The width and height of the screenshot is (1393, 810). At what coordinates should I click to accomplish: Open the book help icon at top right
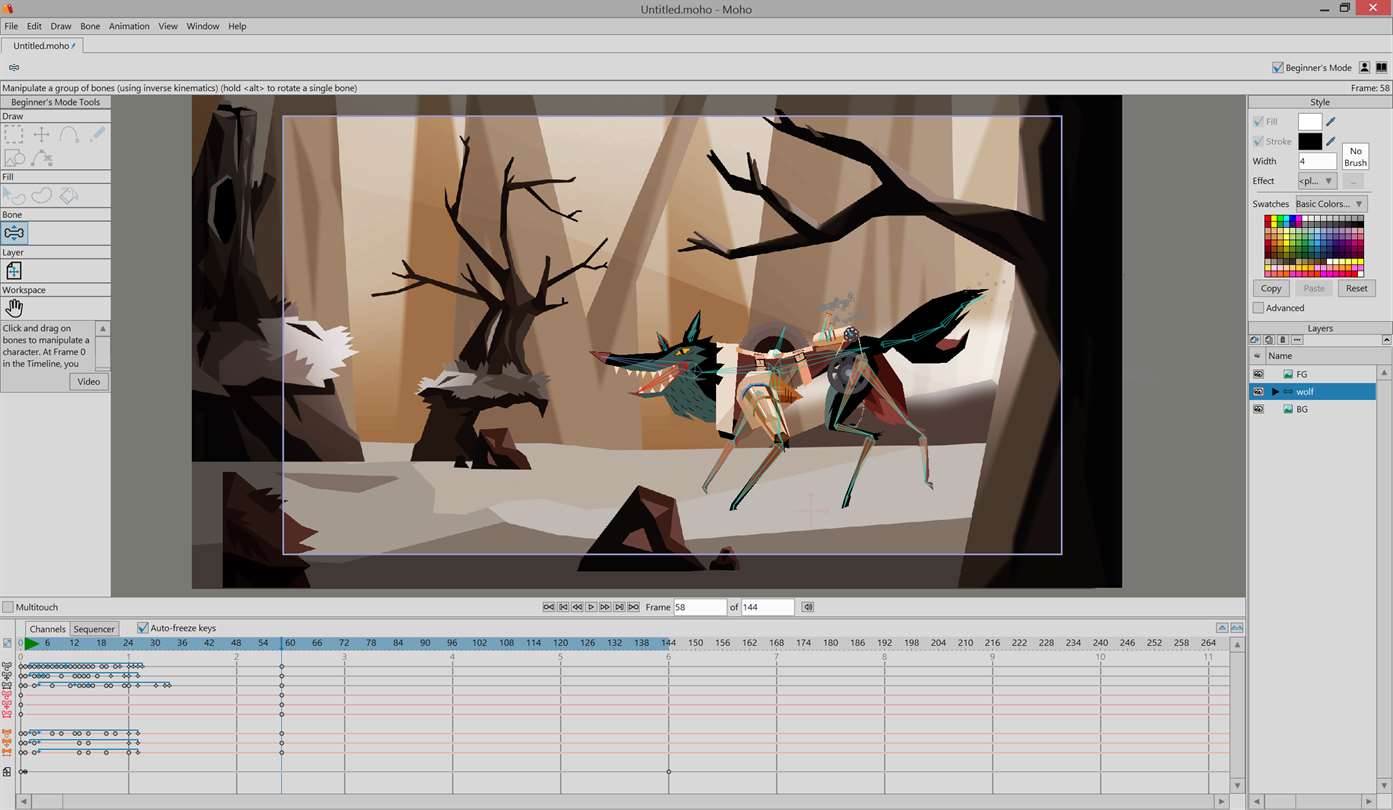(1382, 67)
